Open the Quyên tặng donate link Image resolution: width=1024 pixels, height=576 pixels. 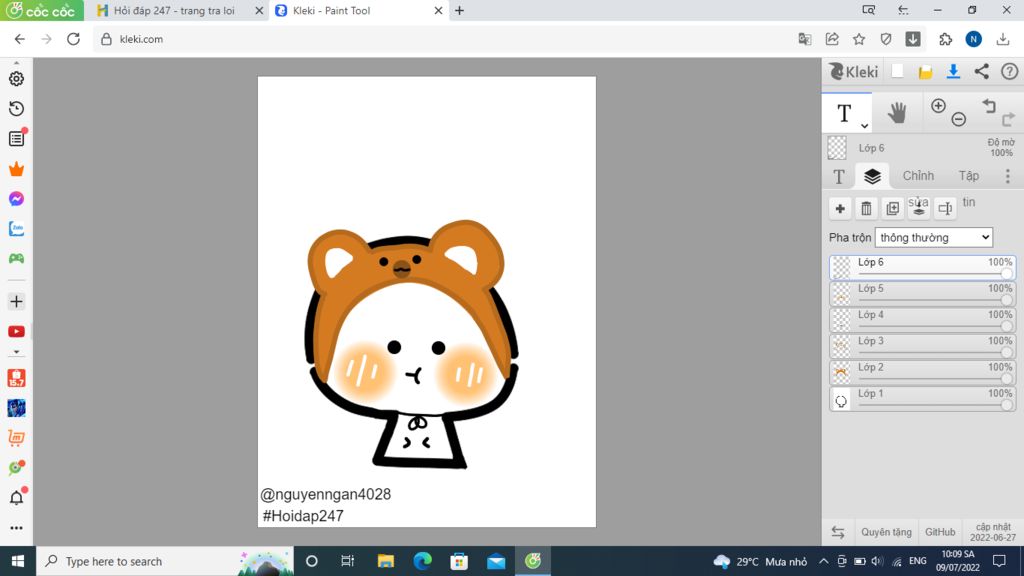pyautogui.click(x=886, y=532)
